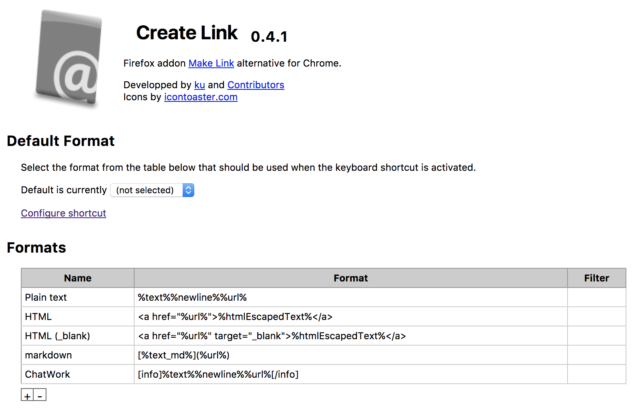The image size is (640, 413).
Task: Click the Create Link @ logo icon
Action: click(68, 59)
